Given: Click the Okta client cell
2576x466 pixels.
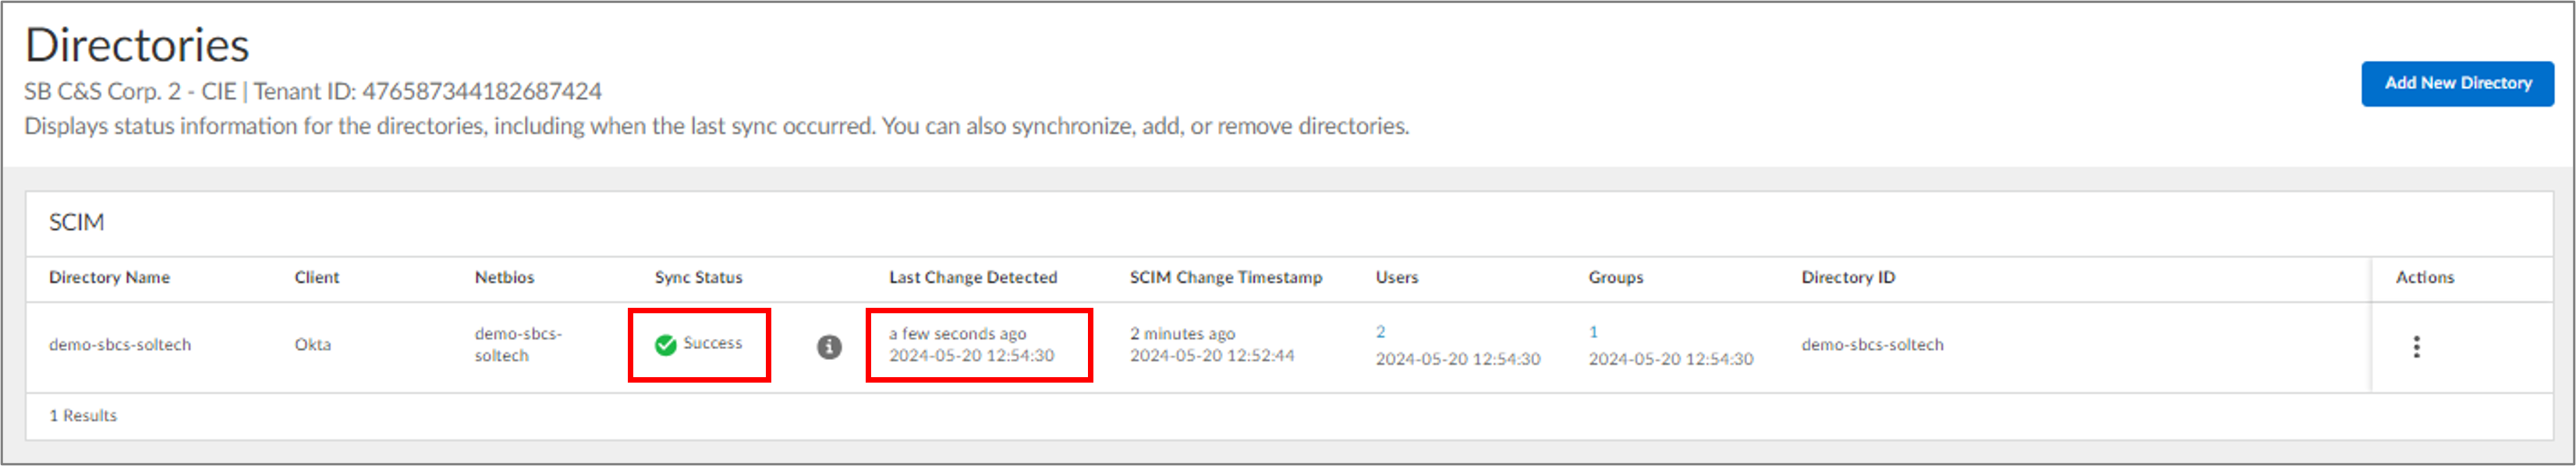Looking at the screenshot, I should (x=312, y=345).
